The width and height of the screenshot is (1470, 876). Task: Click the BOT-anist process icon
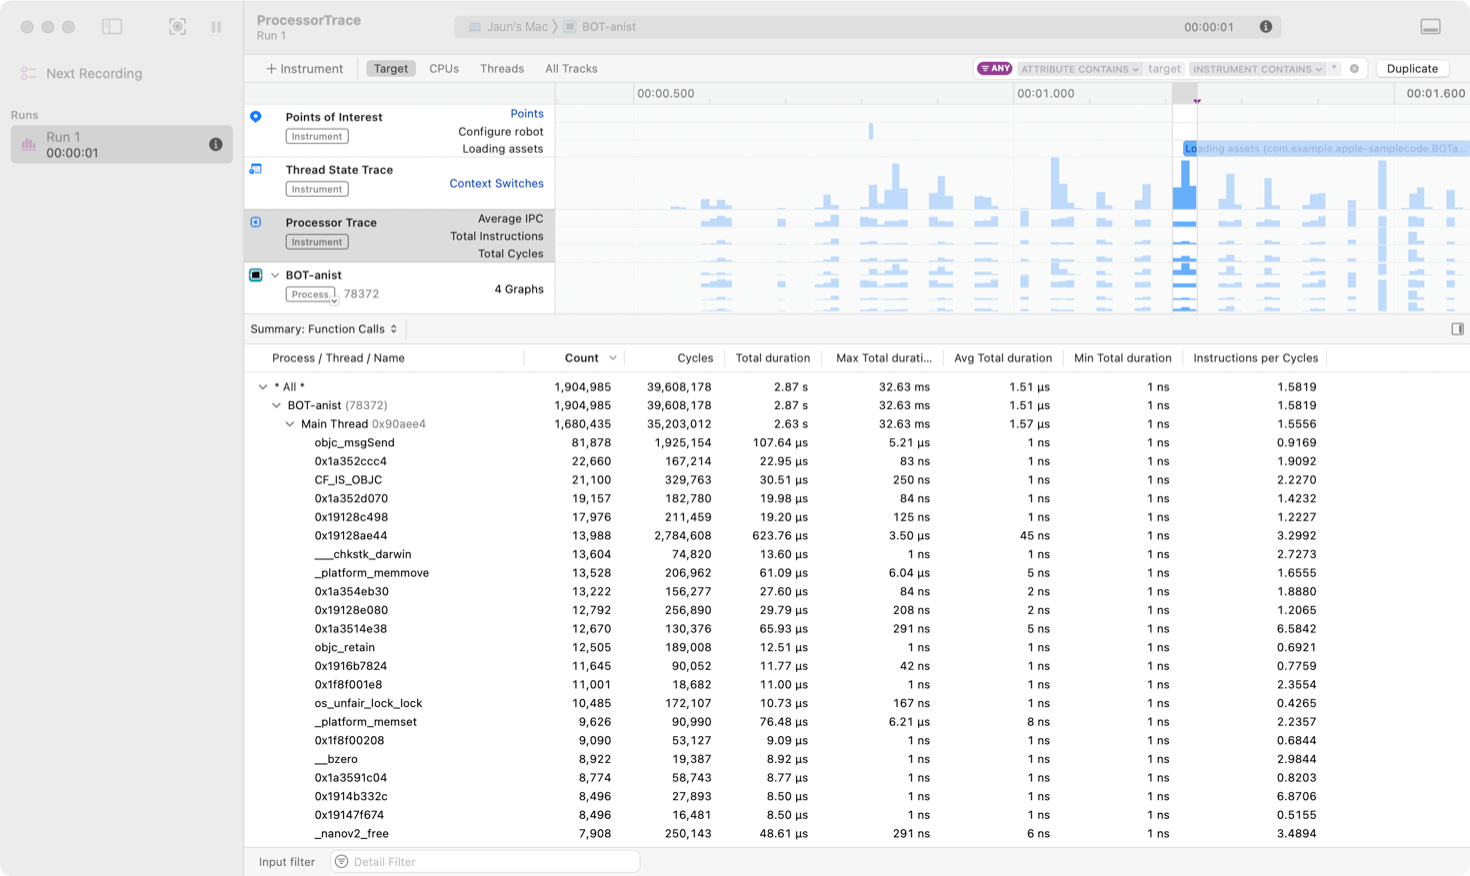point(257,275)
